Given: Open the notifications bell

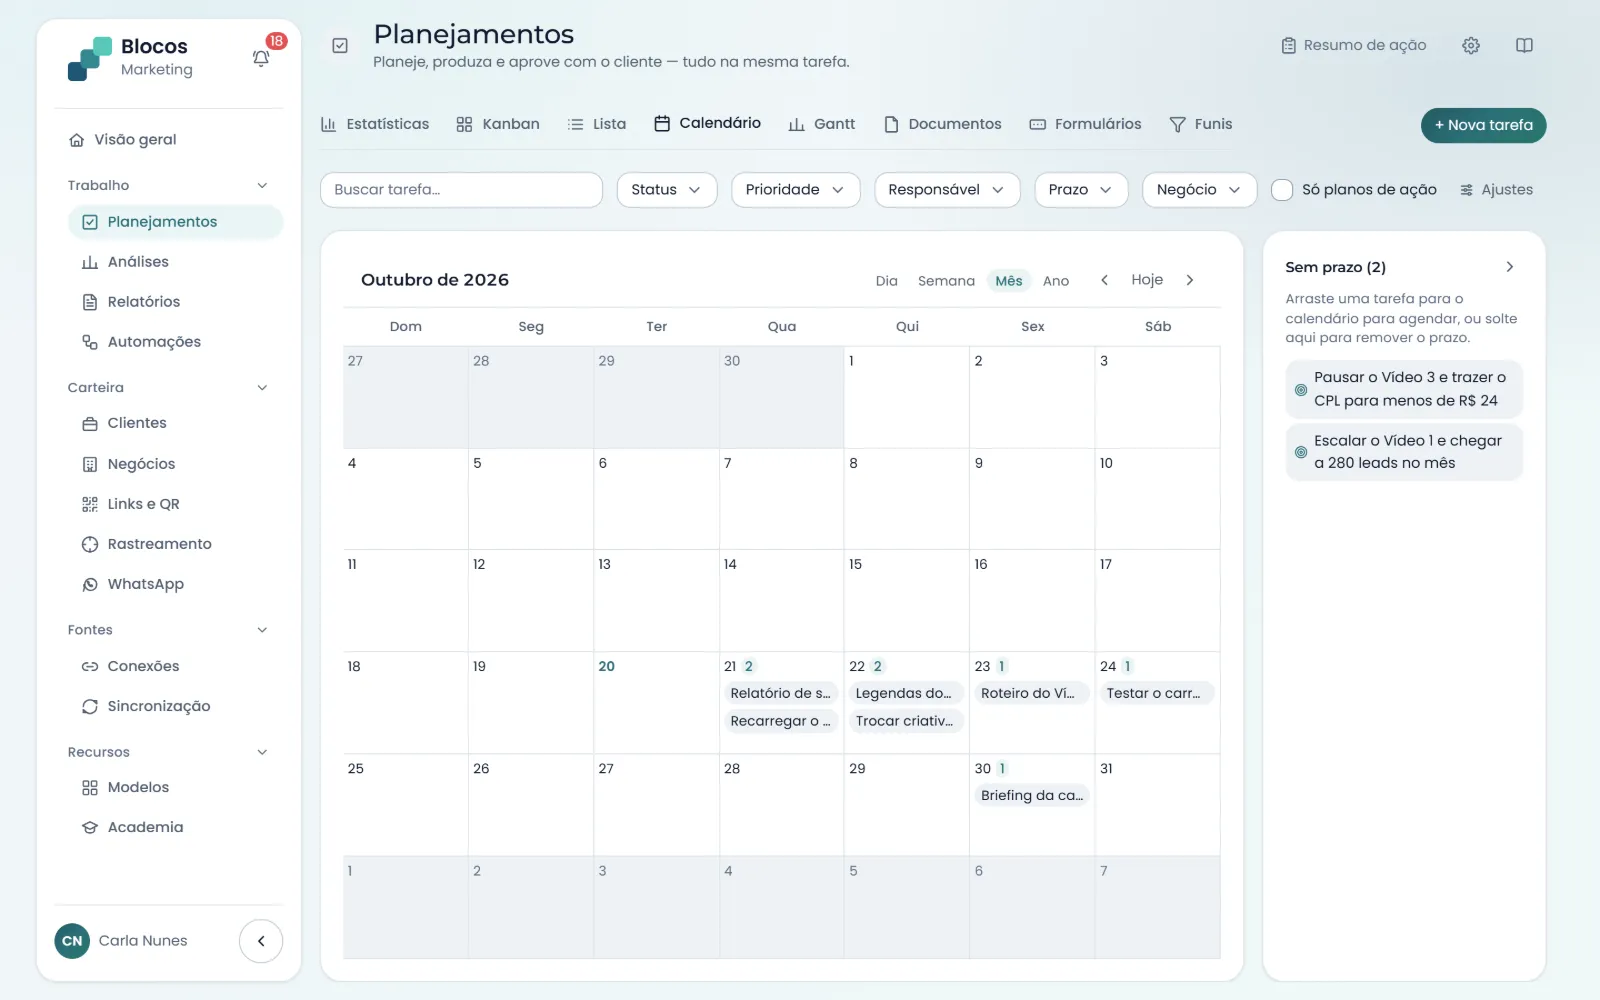Looking at the screenshot, I should pos(261,58).
